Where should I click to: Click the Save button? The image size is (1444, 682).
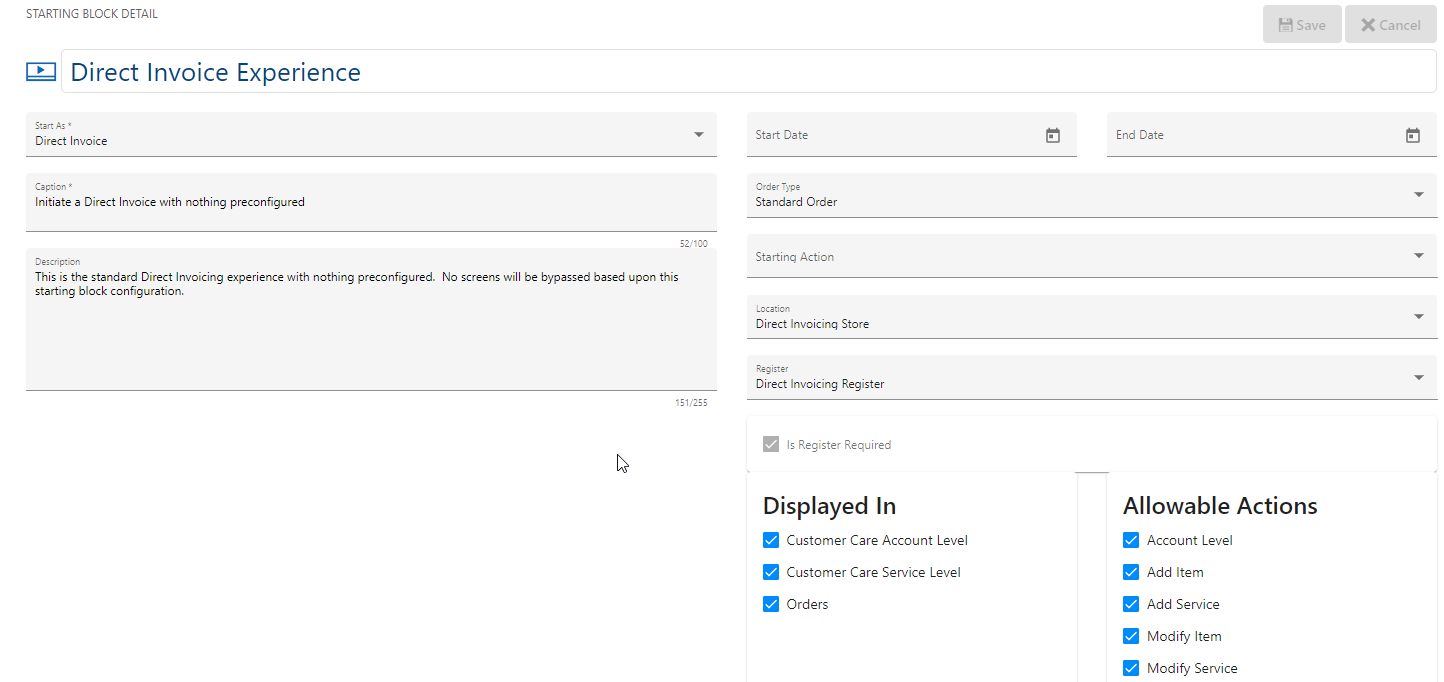[x=1302, y=25]
